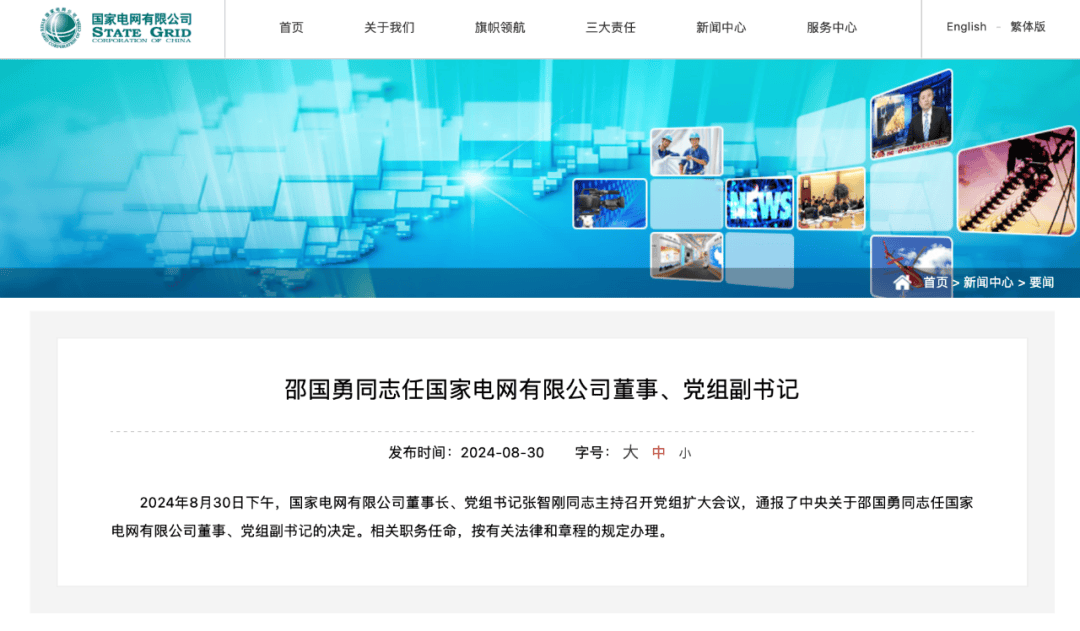This screenshot has height=631, width=1080.
Task: Set font size to 小
Action: 685,453
